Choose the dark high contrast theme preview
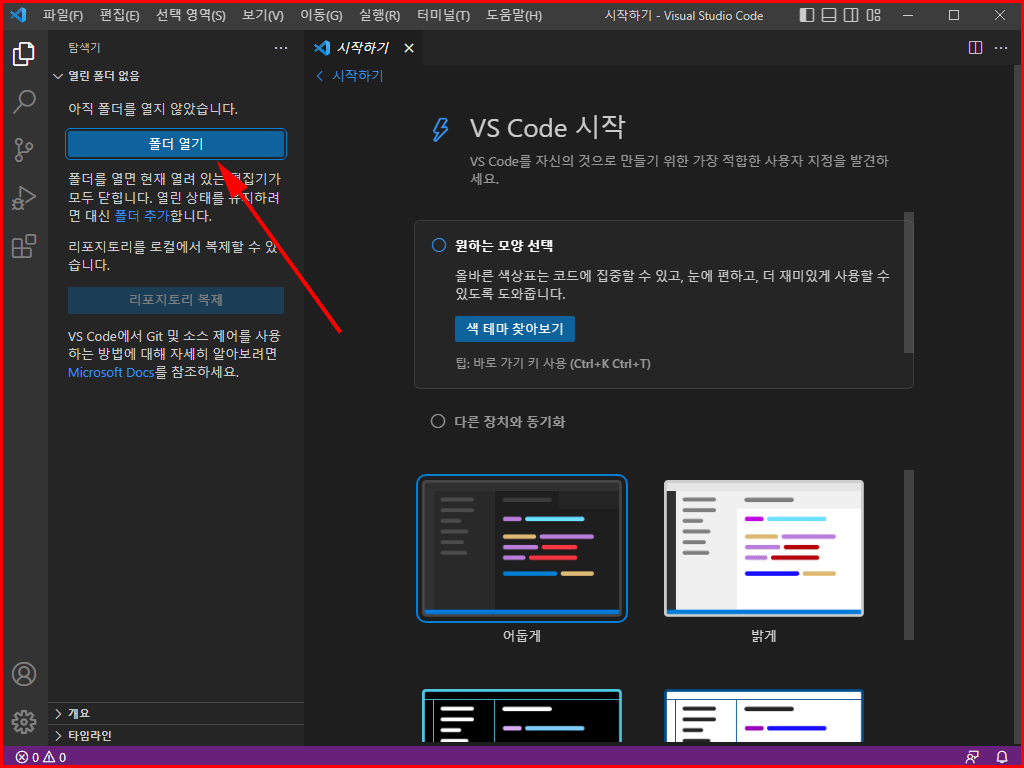Screen dimensions: 1024x768 (x=522, y=716)
